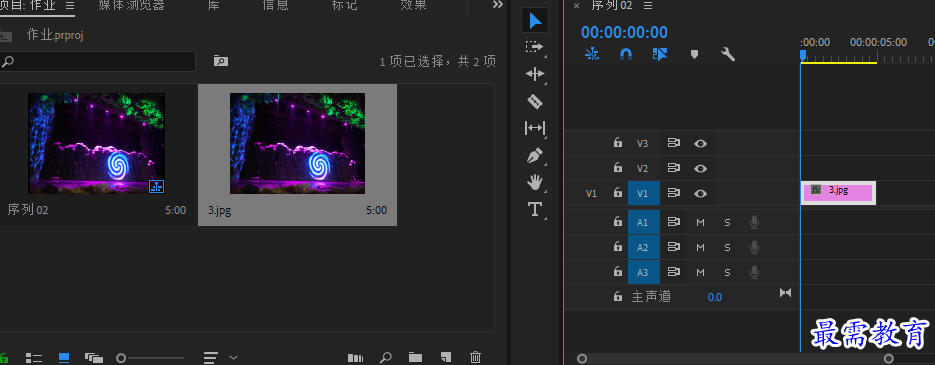The image size is (935, 365).
Task: Switch to the 效果 tab
Action: (413, 5)
